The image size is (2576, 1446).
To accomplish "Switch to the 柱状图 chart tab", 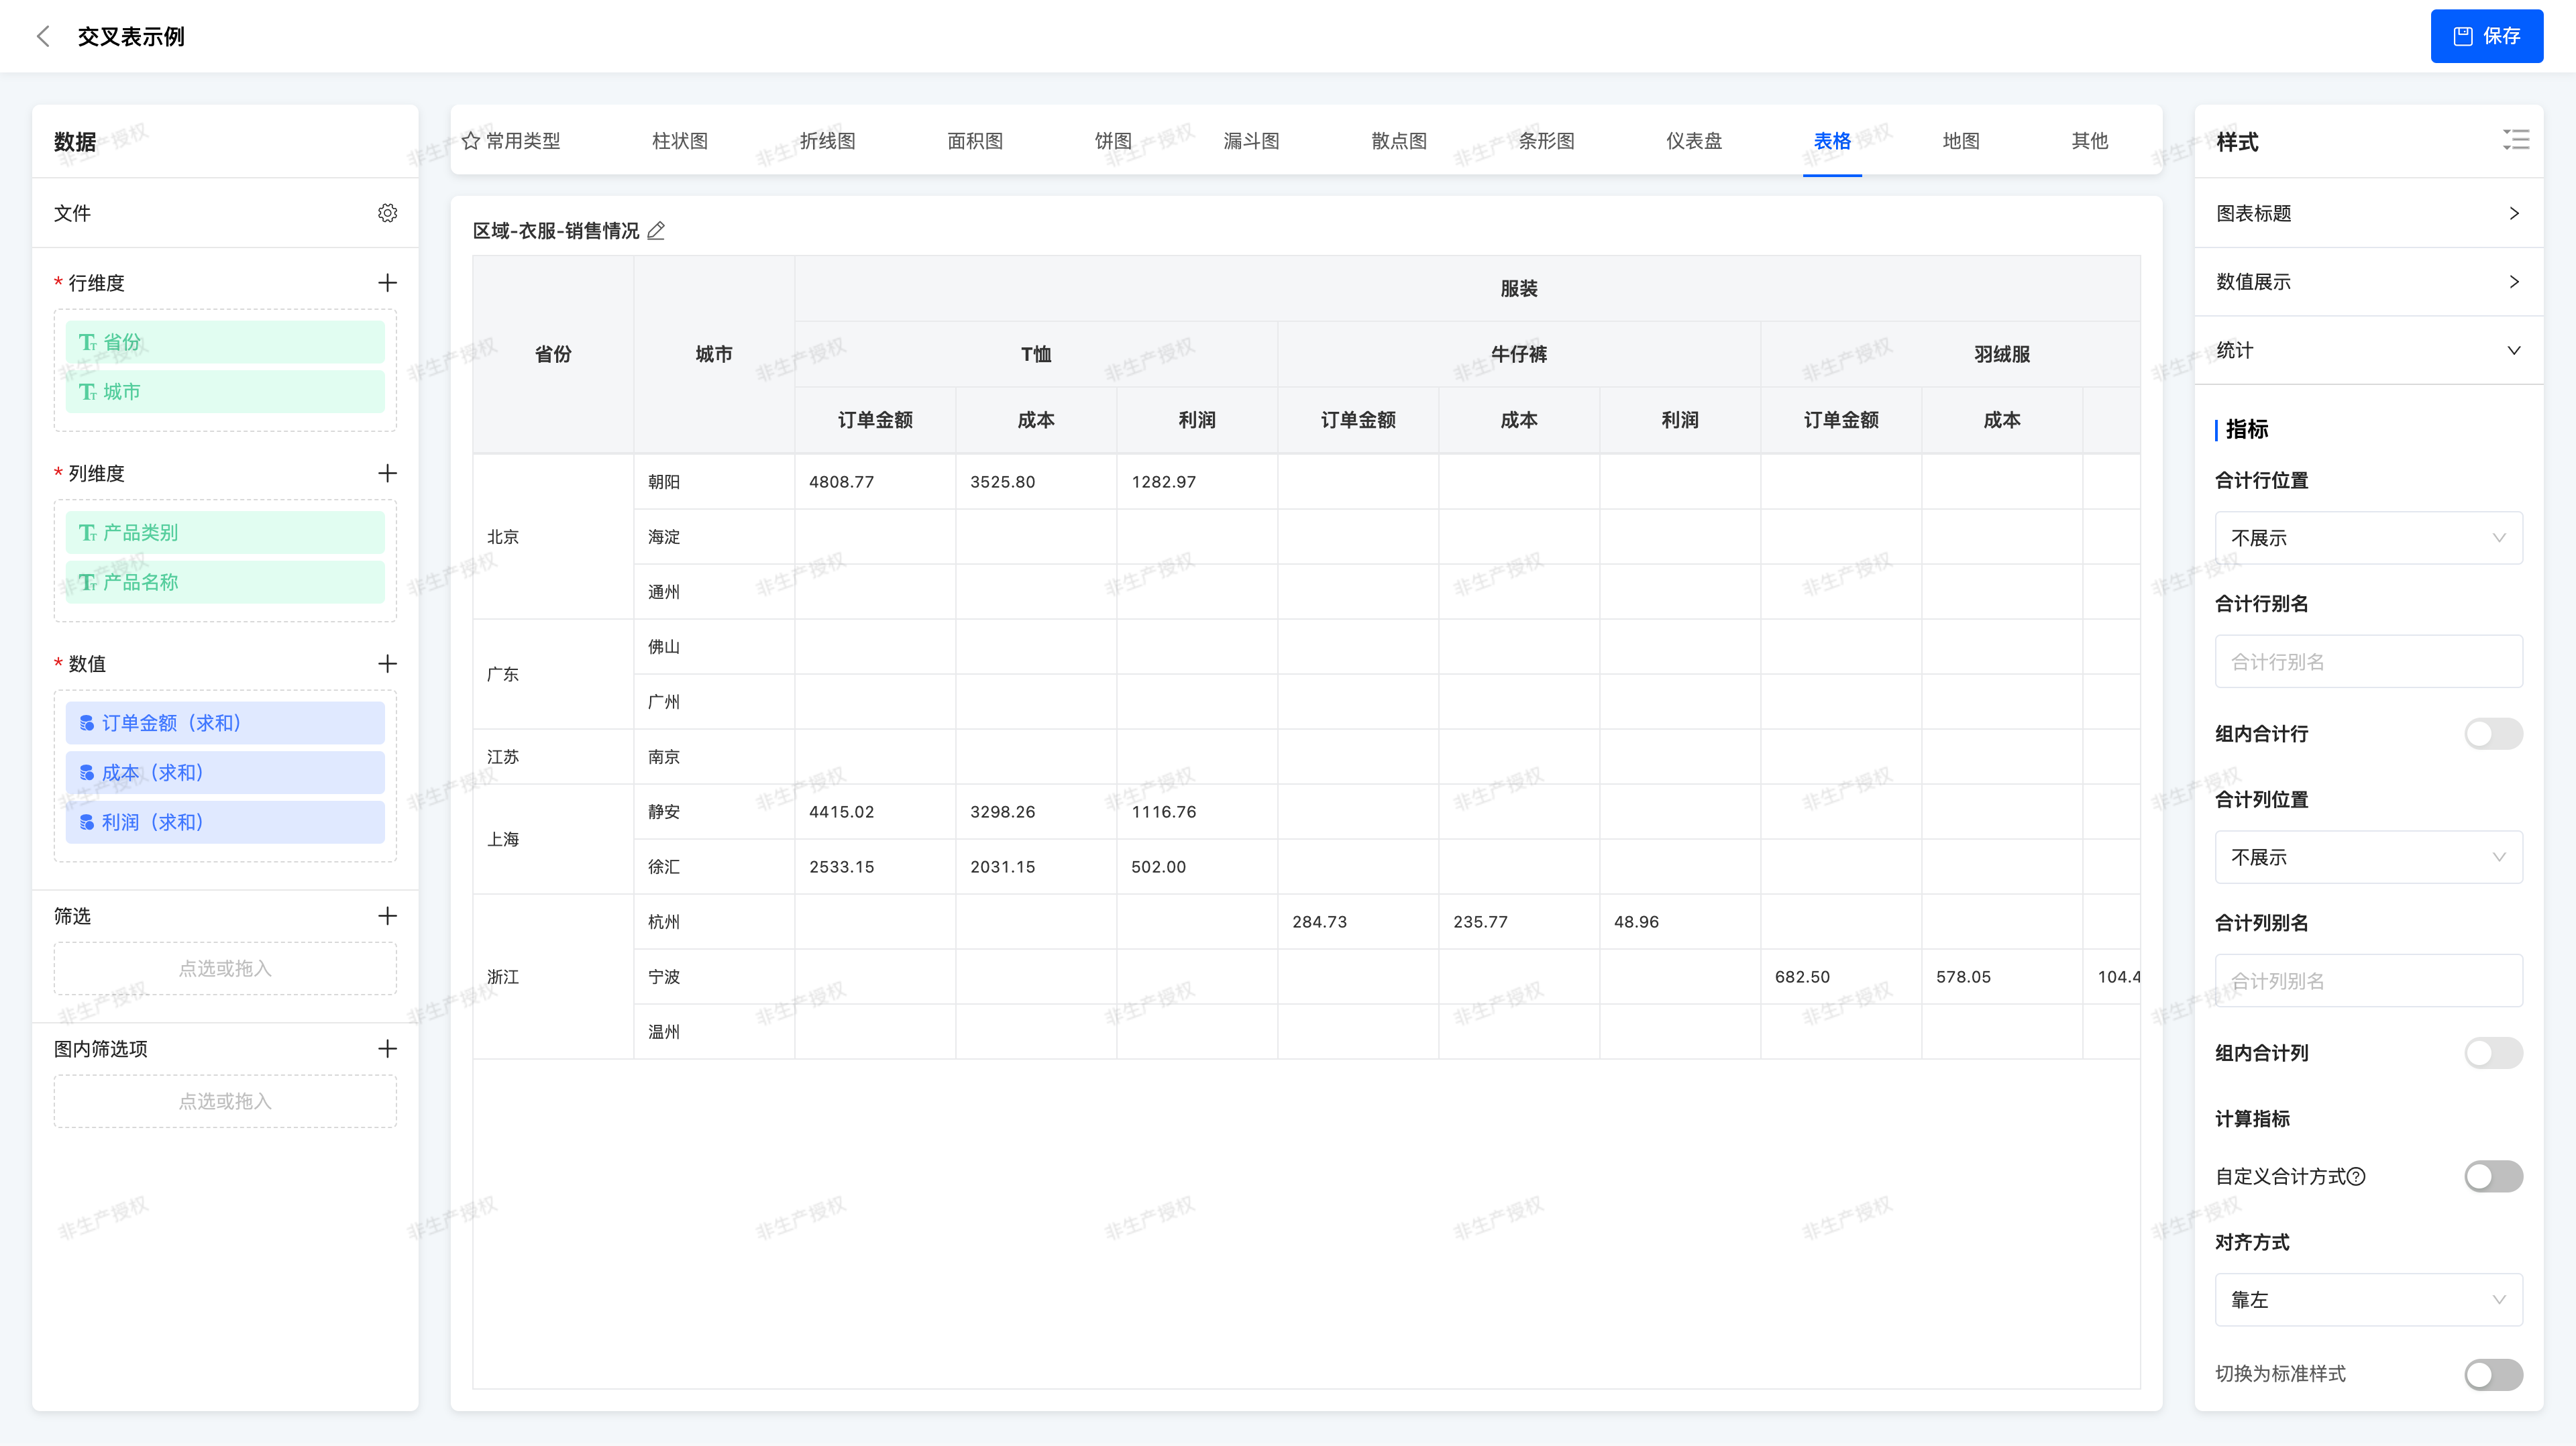I will (680, 141).
